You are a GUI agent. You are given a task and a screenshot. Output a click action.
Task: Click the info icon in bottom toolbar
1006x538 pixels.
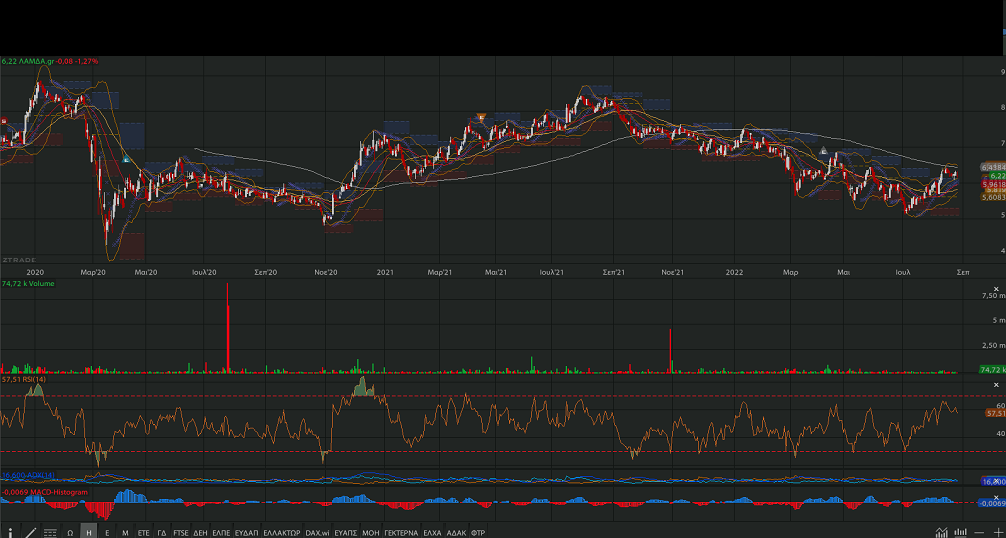[10, 532]
